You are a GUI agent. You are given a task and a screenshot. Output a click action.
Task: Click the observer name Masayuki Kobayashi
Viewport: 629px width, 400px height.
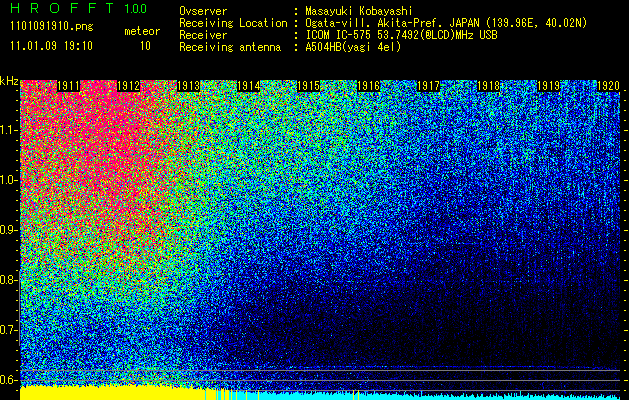pyautogui.click(x=358, y=12)
